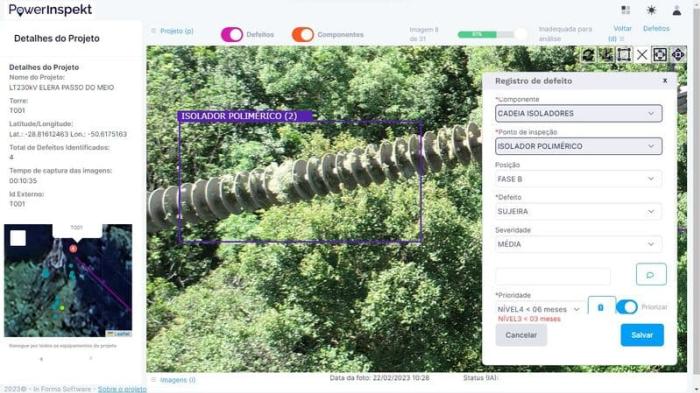Close the Registro de defeito dialog
Screen dimensions: 700x393
click(665, 80)
